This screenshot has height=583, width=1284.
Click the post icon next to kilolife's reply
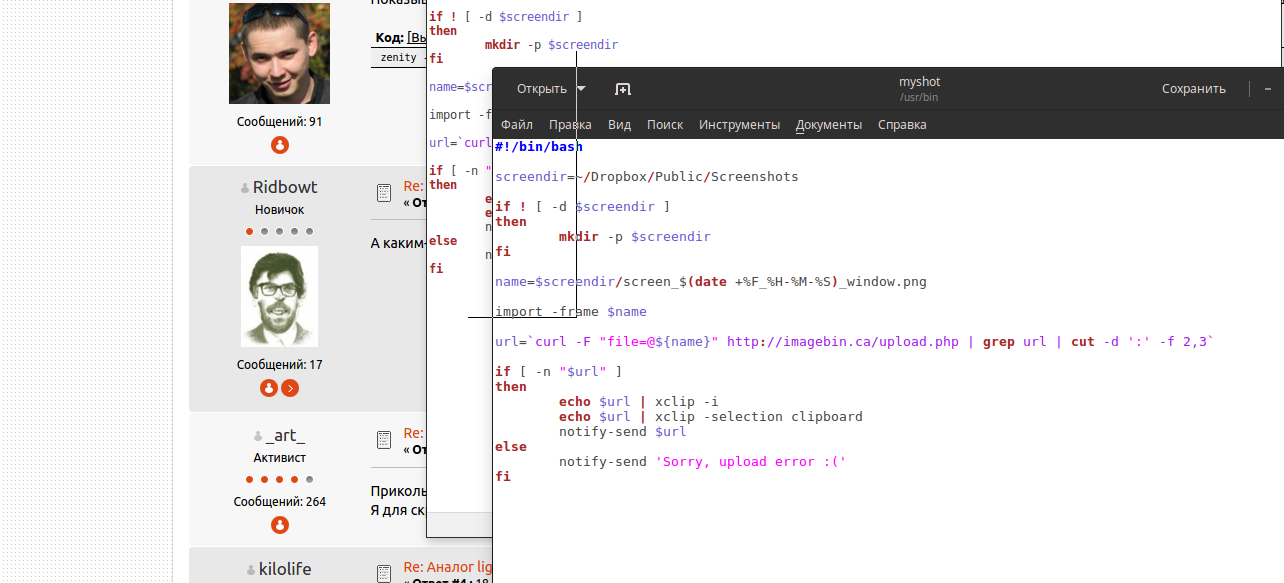coord(384,573)
